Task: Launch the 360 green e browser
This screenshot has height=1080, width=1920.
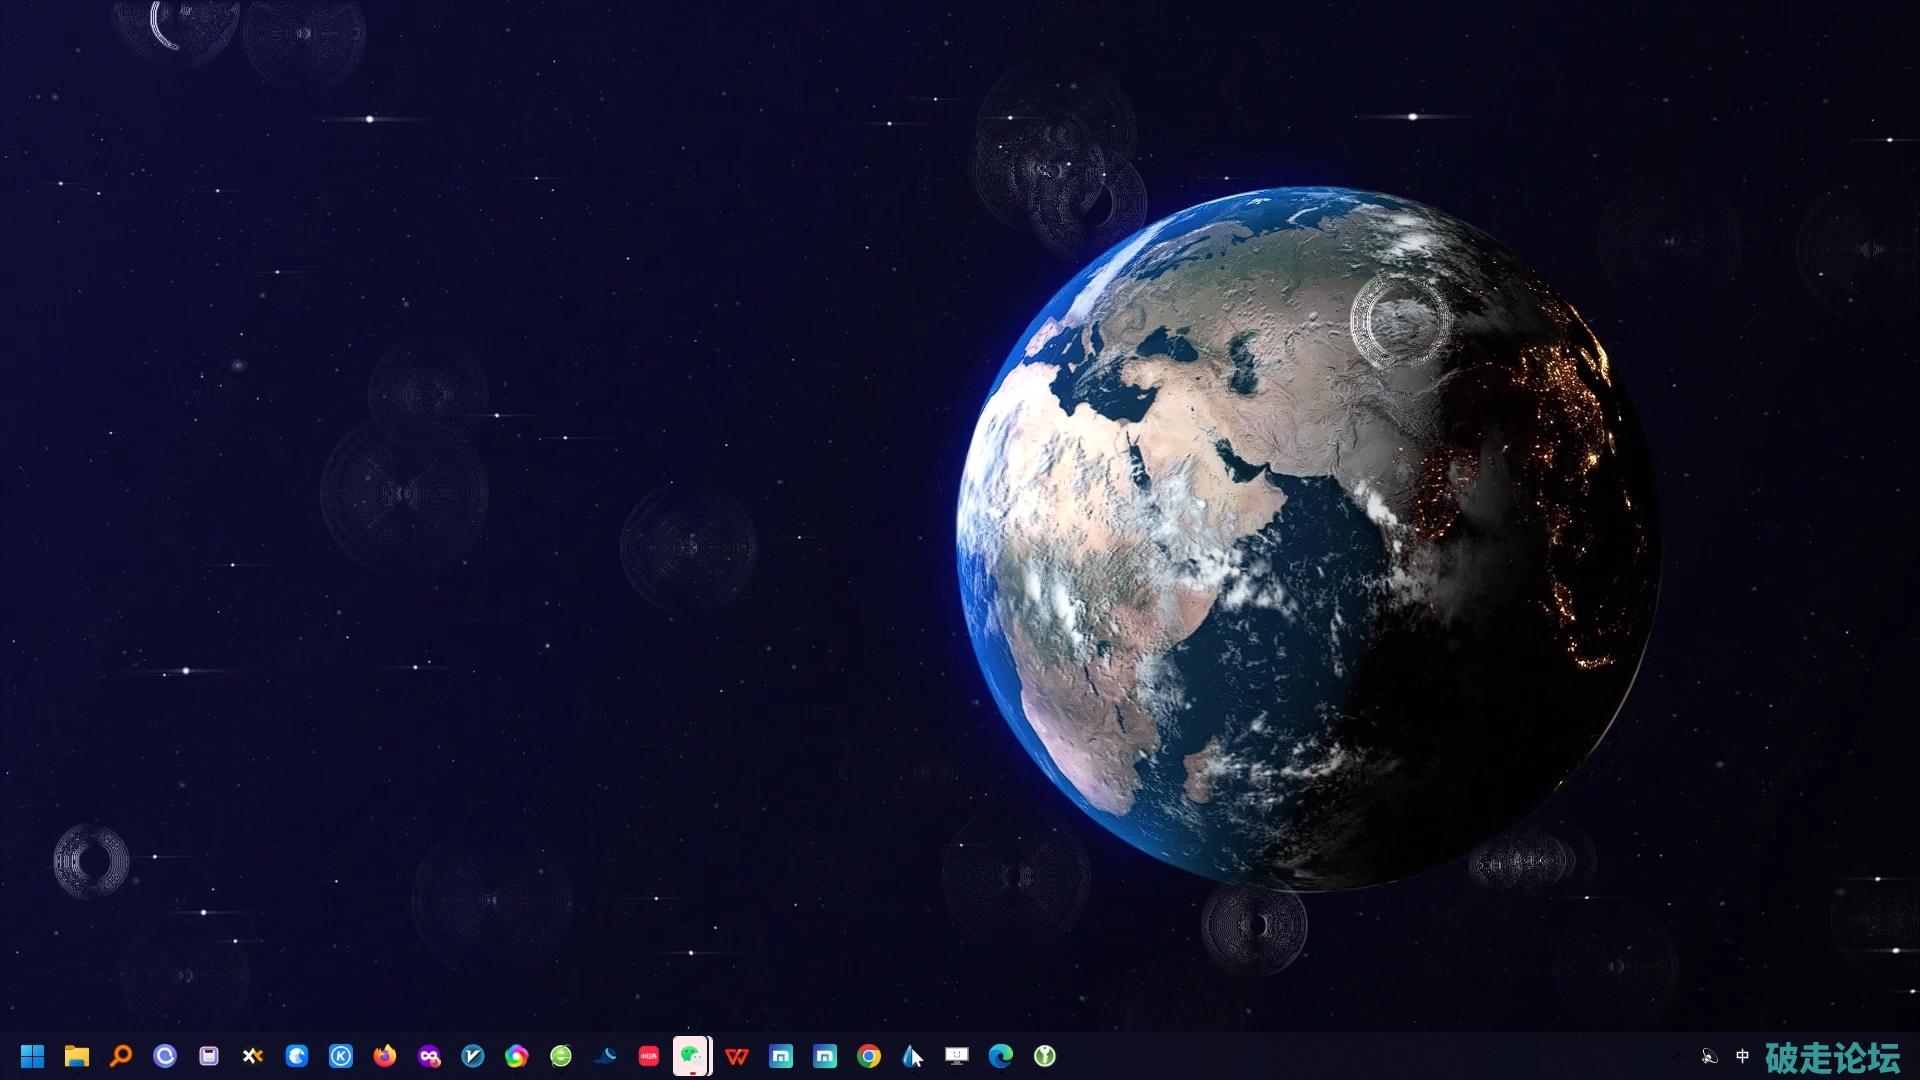Action: click(561, 1056)
